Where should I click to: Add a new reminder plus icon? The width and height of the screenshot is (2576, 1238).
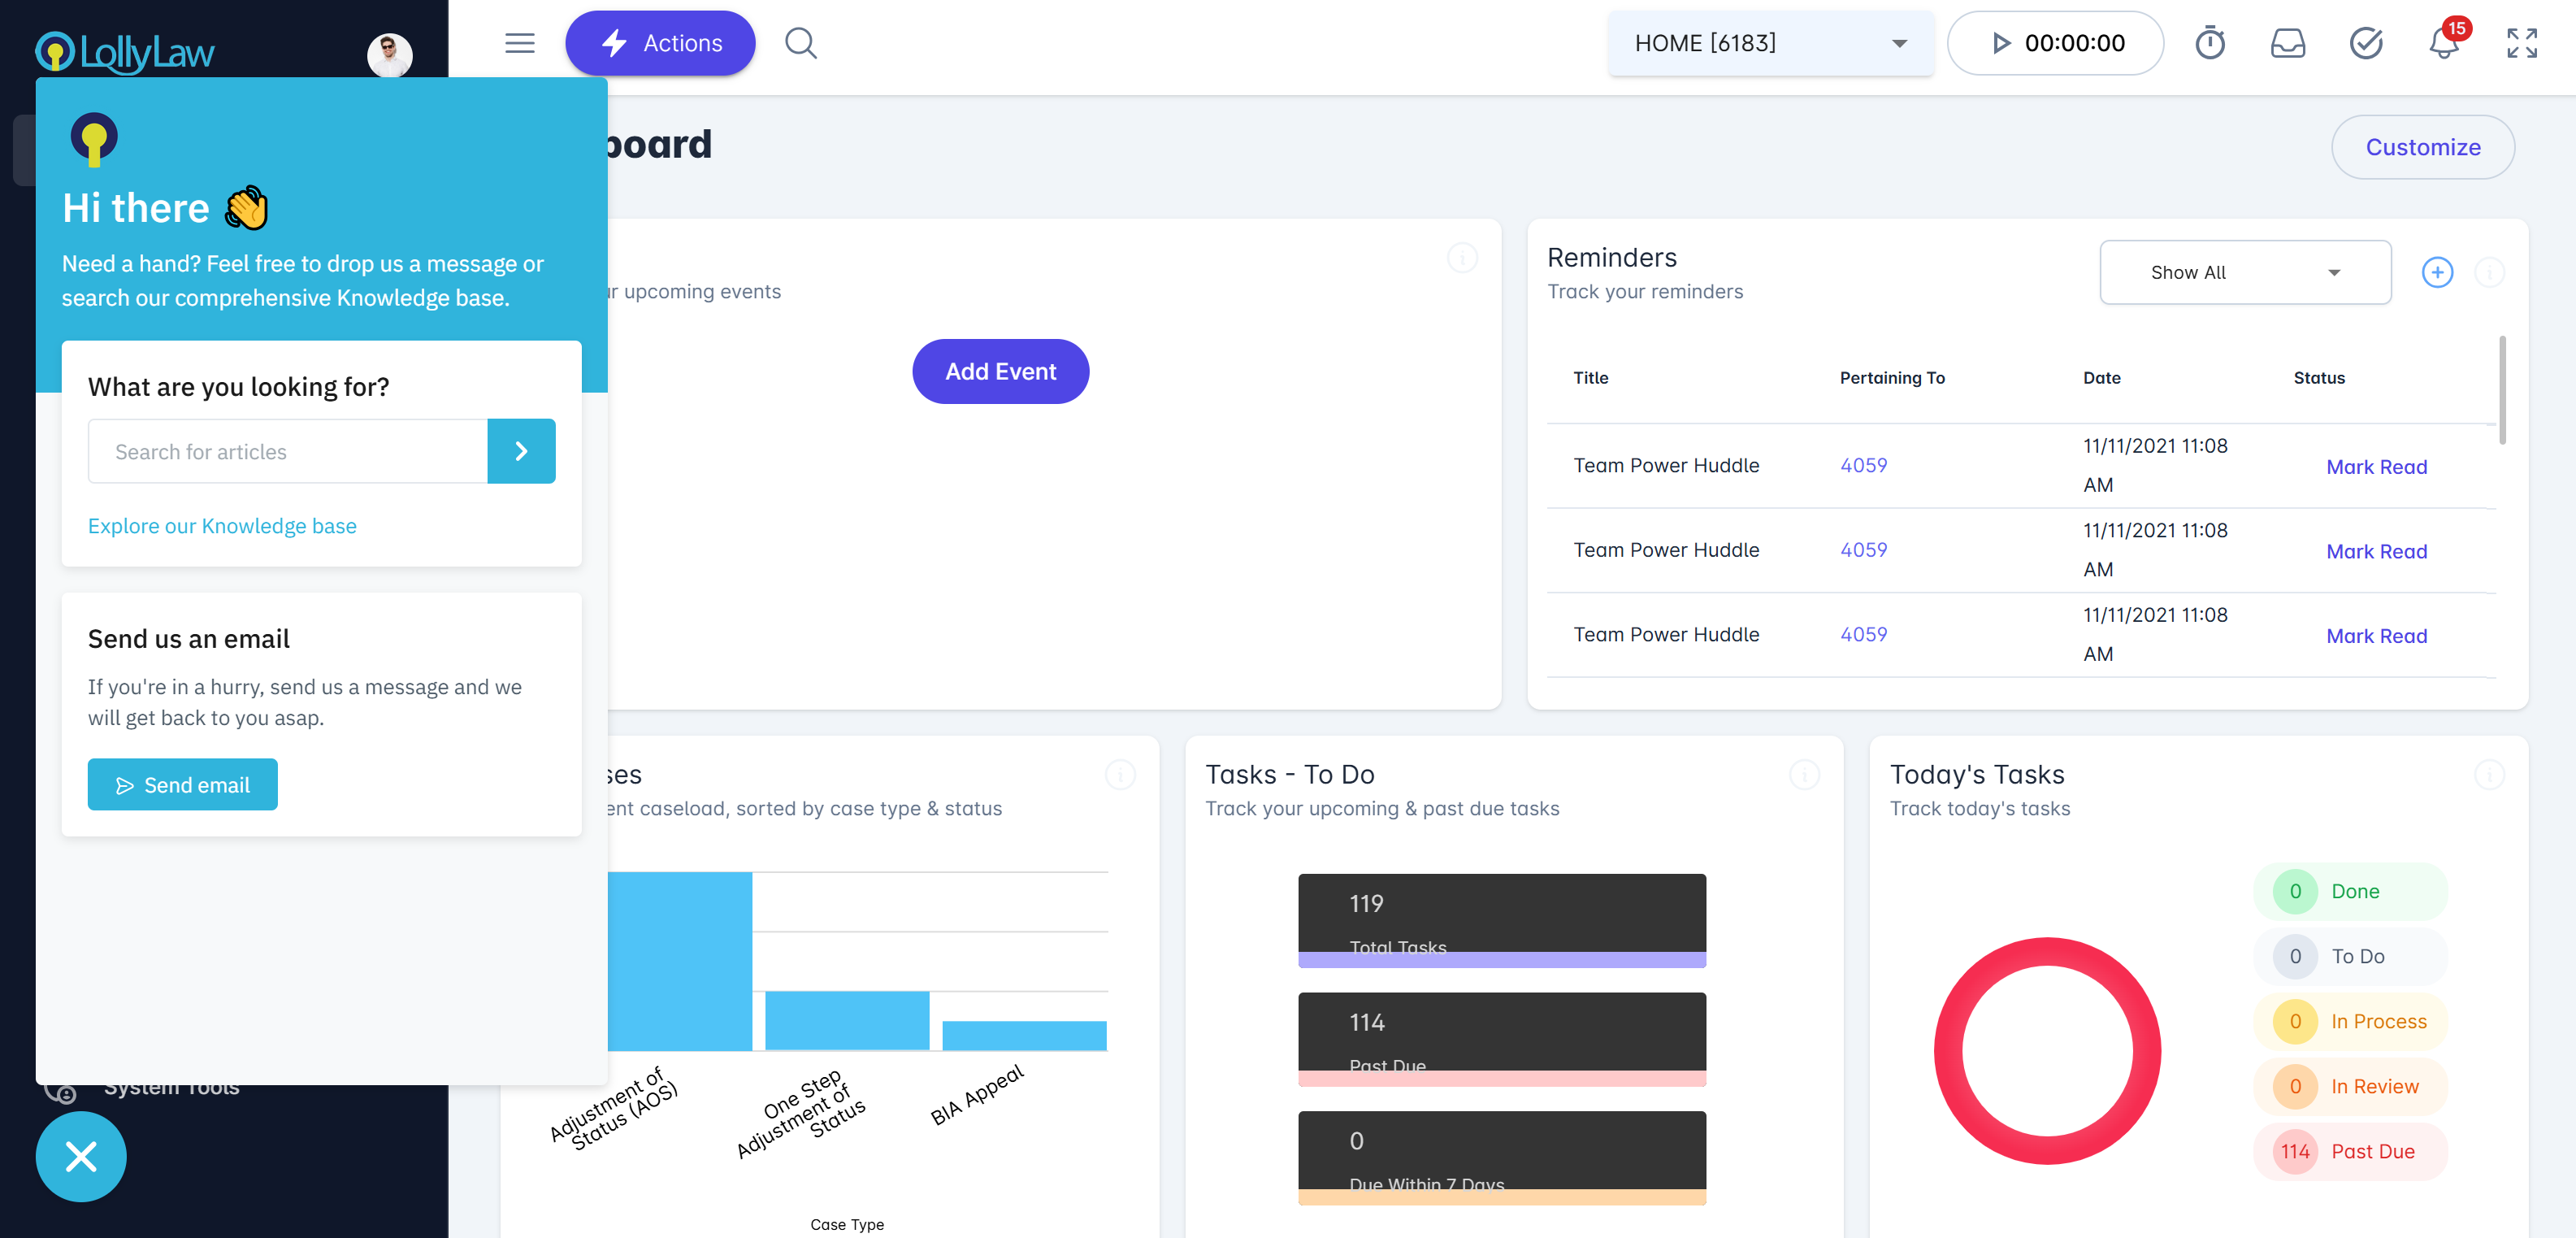(2436, 272)
